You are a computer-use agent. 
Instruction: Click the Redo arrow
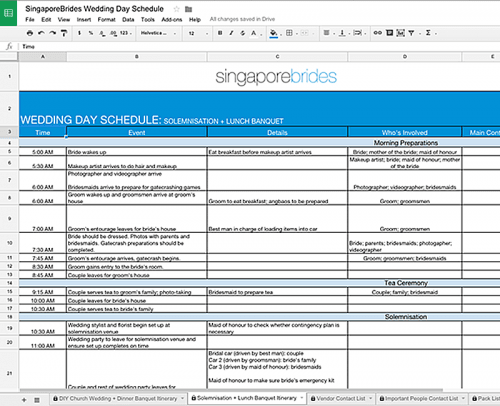(x=53, y=33)
